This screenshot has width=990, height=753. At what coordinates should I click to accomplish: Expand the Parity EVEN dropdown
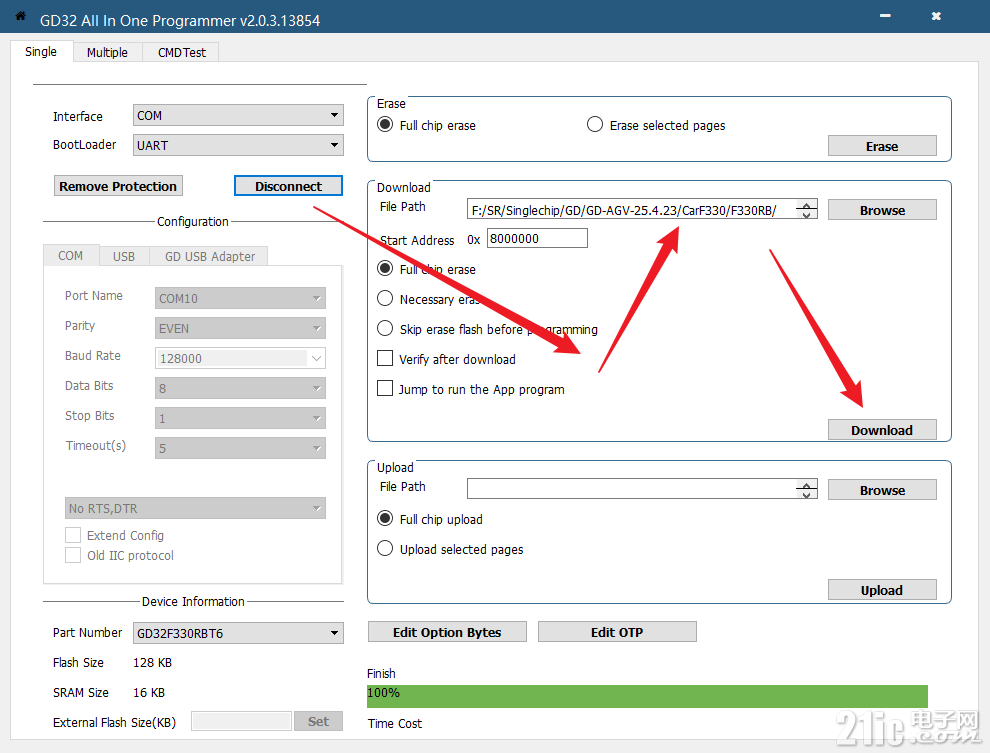point(240,328)
